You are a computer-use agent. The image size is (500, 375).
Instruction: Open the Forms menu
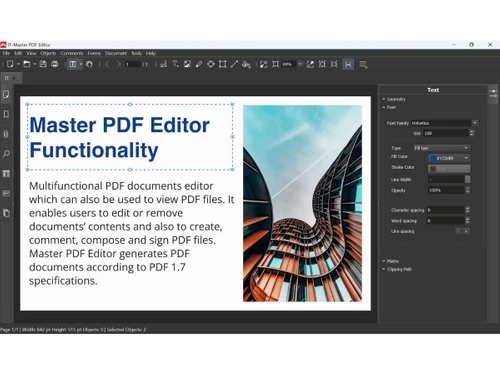94,53
